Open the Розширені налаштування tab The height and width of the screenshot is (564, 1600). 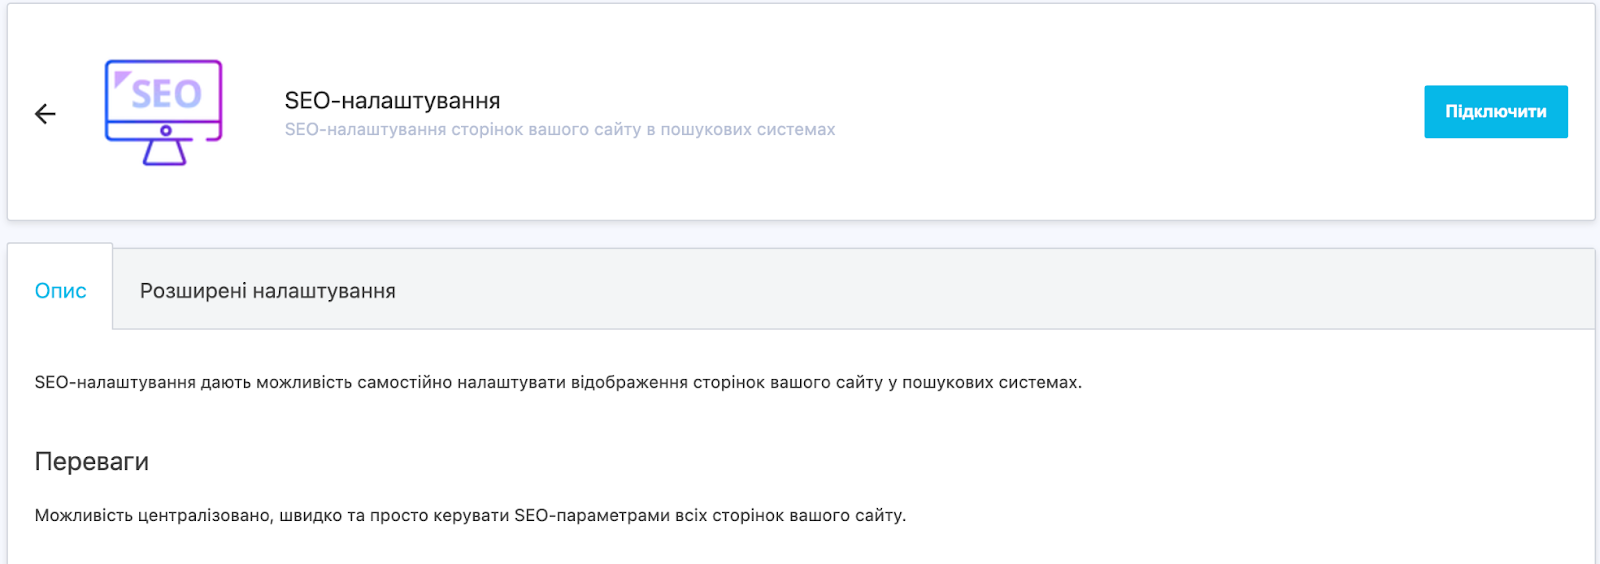[x=267, y=291]
